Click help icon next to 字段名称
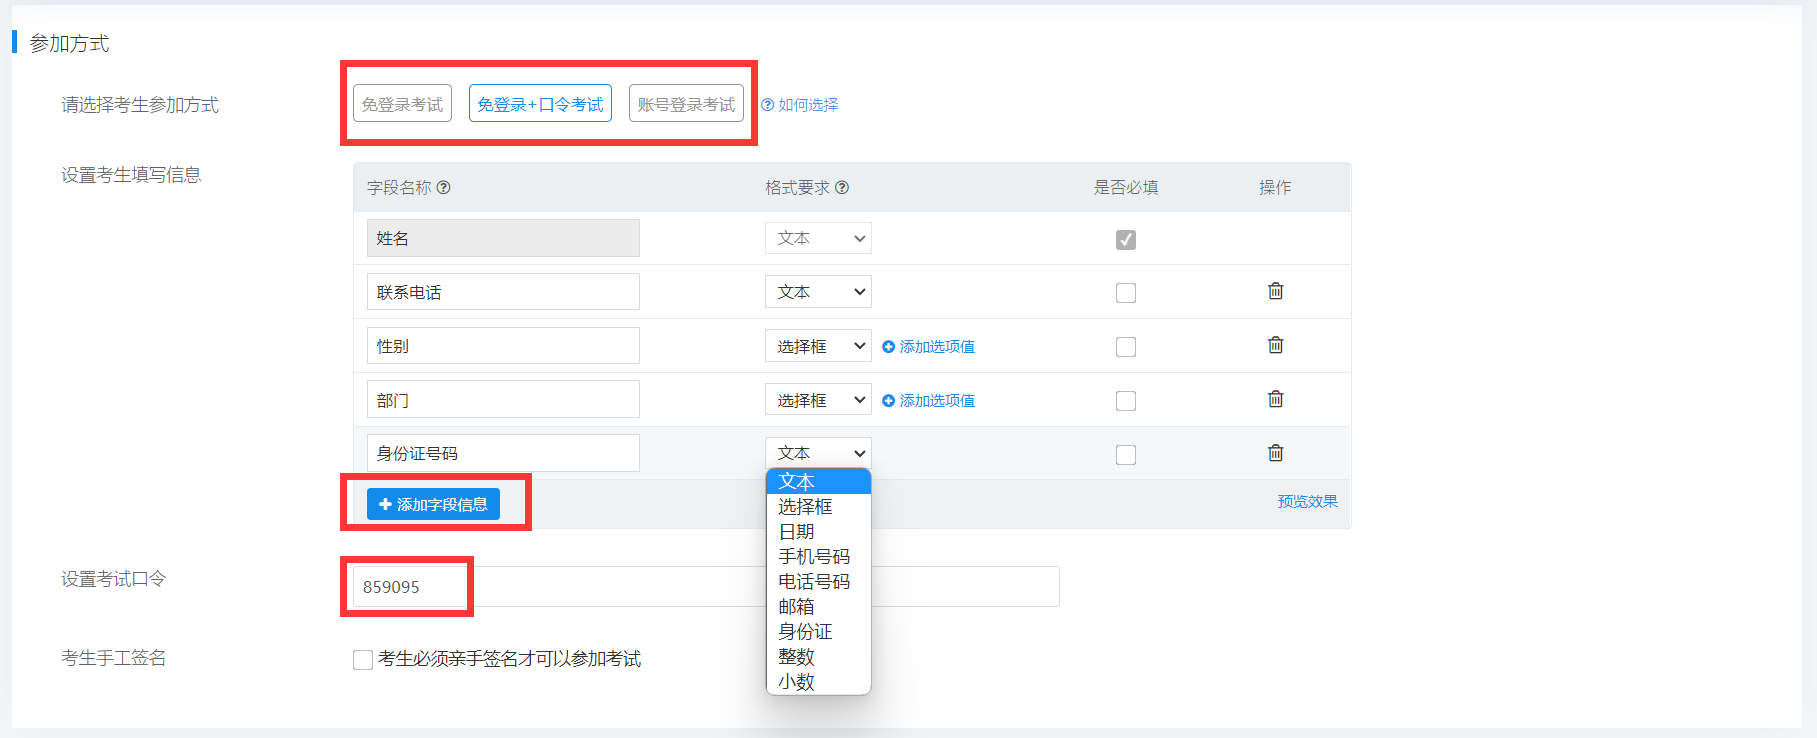 [444, 187]
